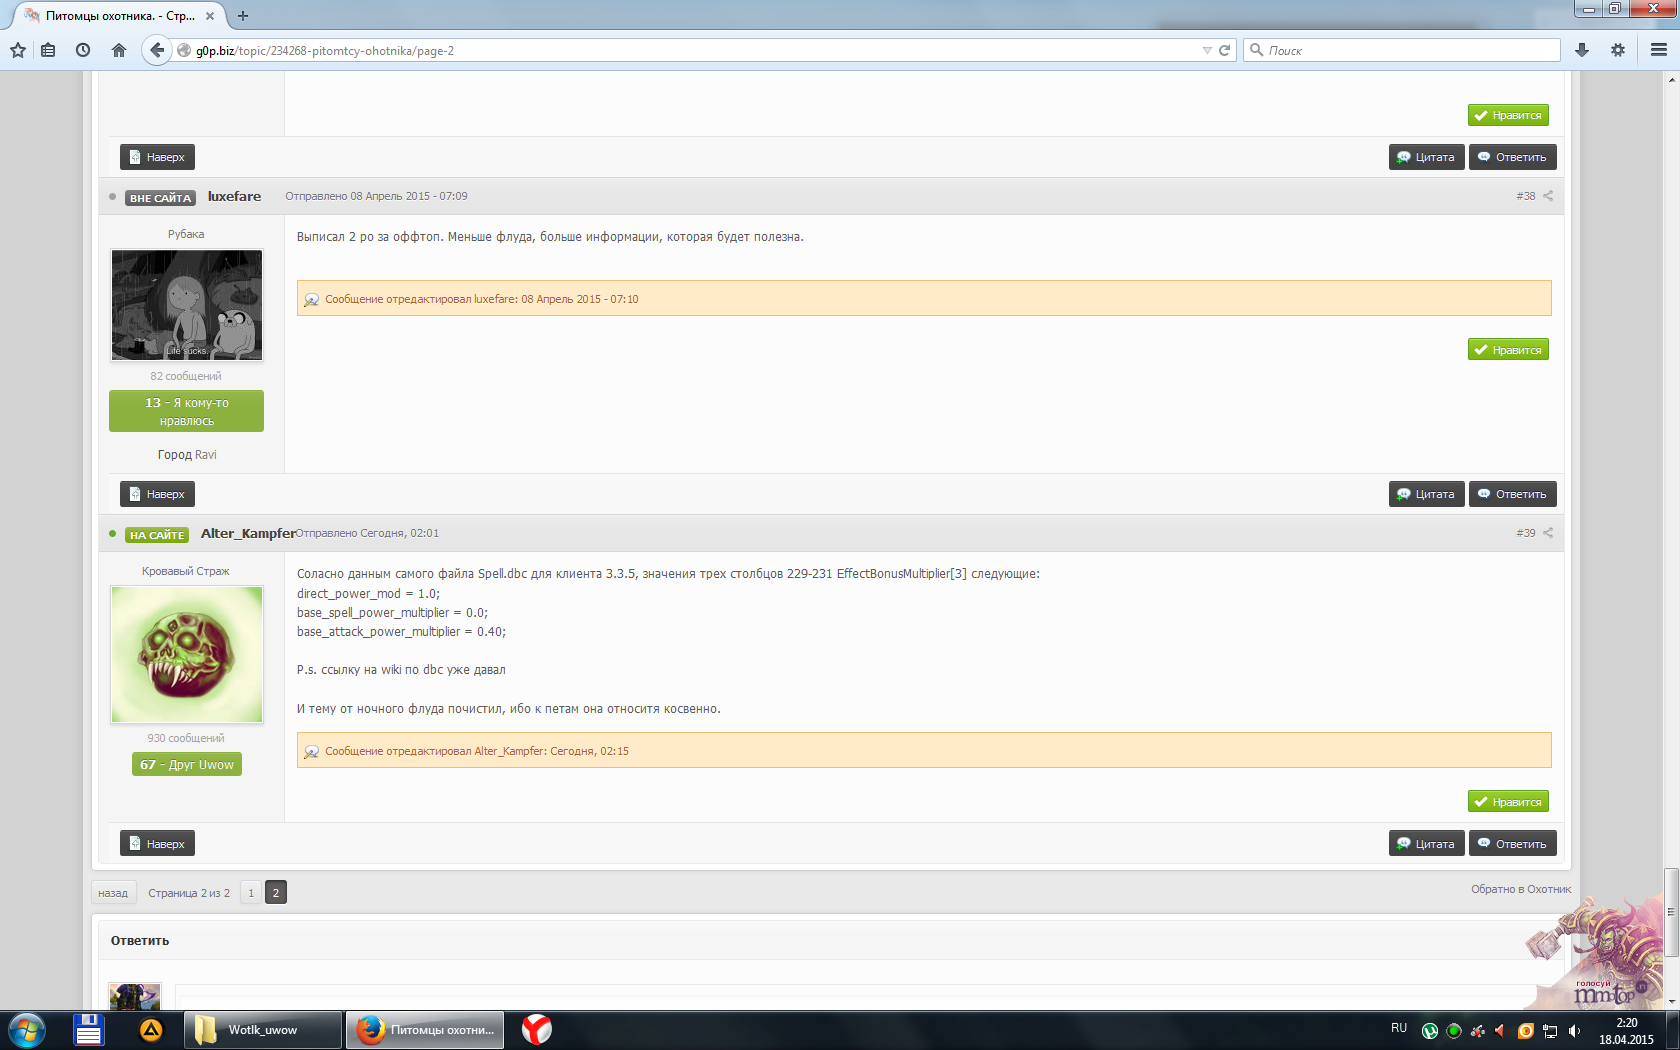Go to page 1 of the topic
The image size is (1680, 1050).
[251, 893]
